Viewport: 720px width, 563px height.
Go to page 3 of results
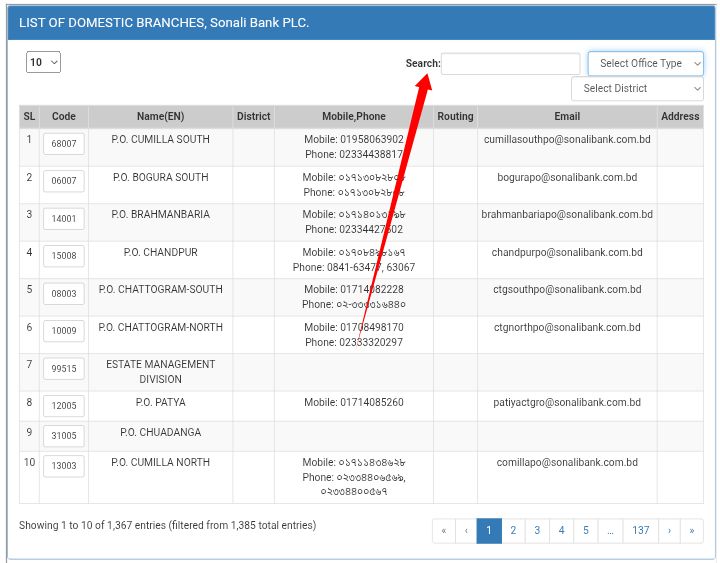(537, 531)
